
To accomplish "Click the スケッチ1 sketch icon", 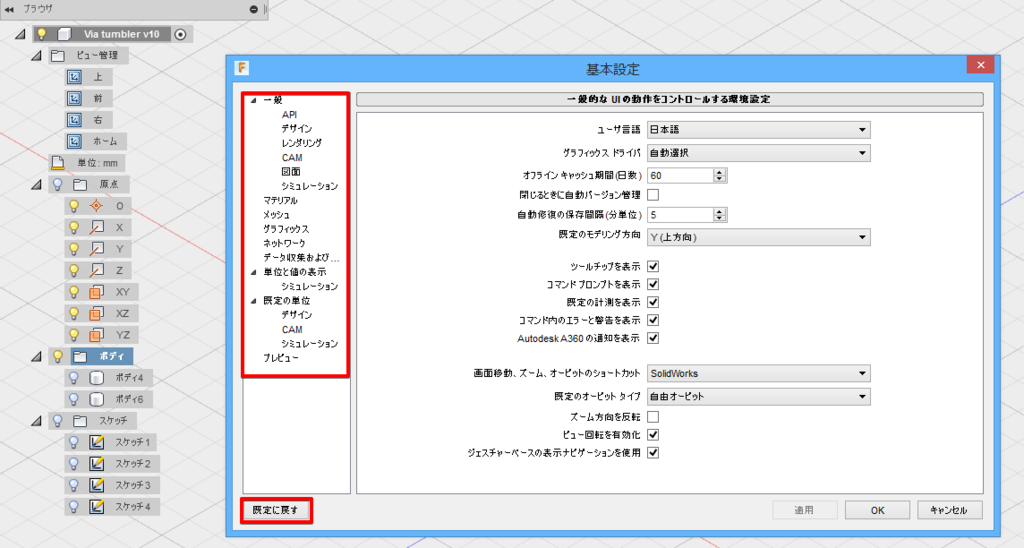I will click(x=97, y=442).
